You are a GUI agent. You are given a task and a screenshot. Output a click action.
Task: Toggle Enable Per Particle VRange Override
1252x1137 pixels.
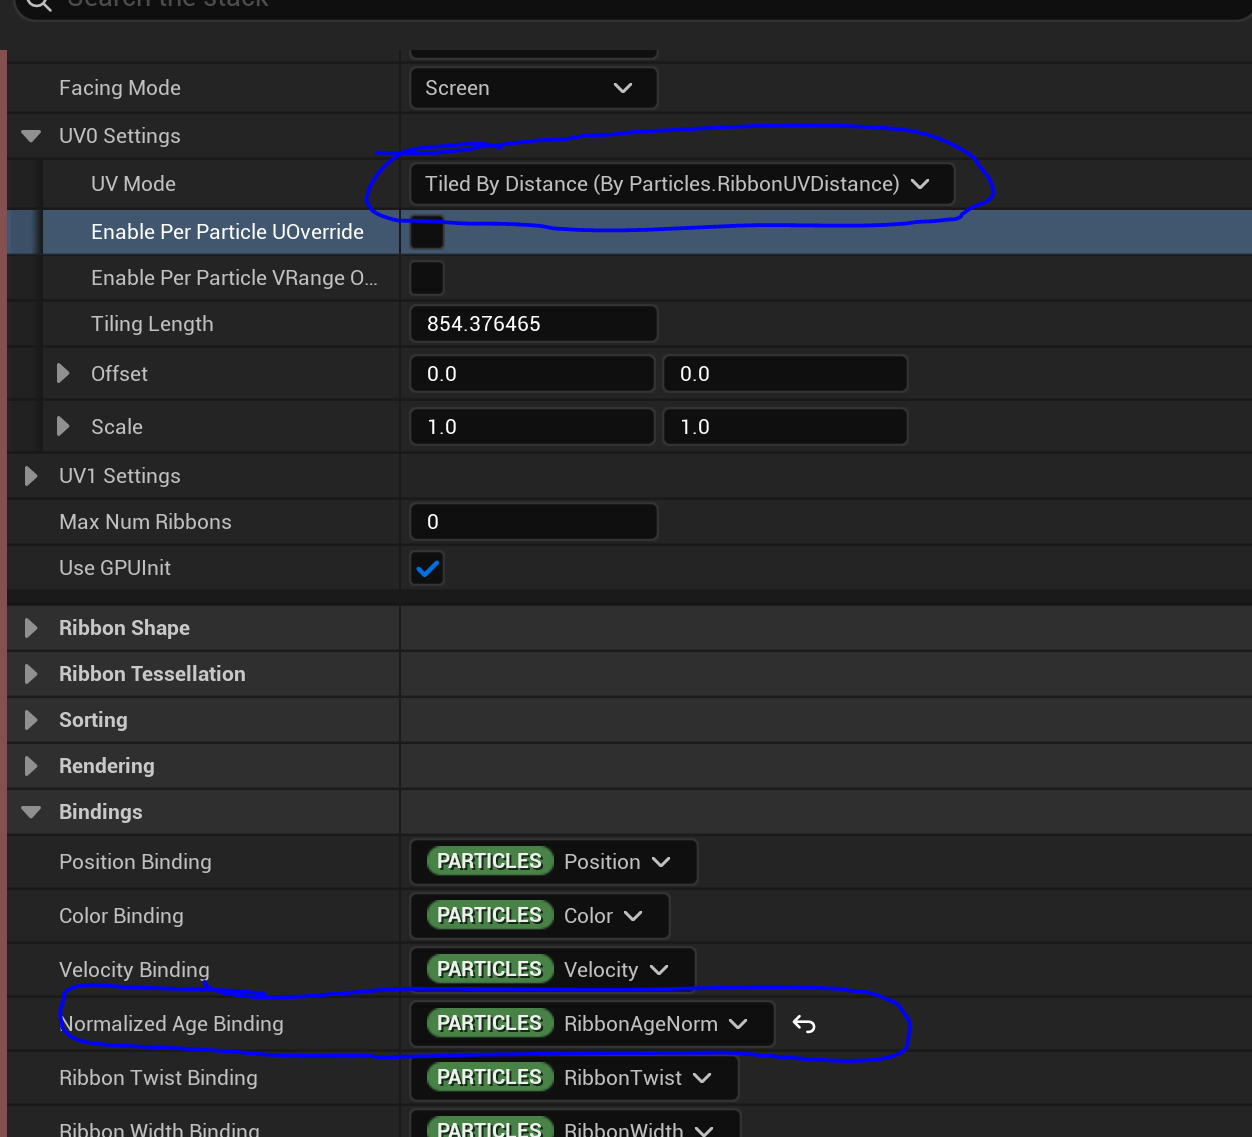(427, 278)
